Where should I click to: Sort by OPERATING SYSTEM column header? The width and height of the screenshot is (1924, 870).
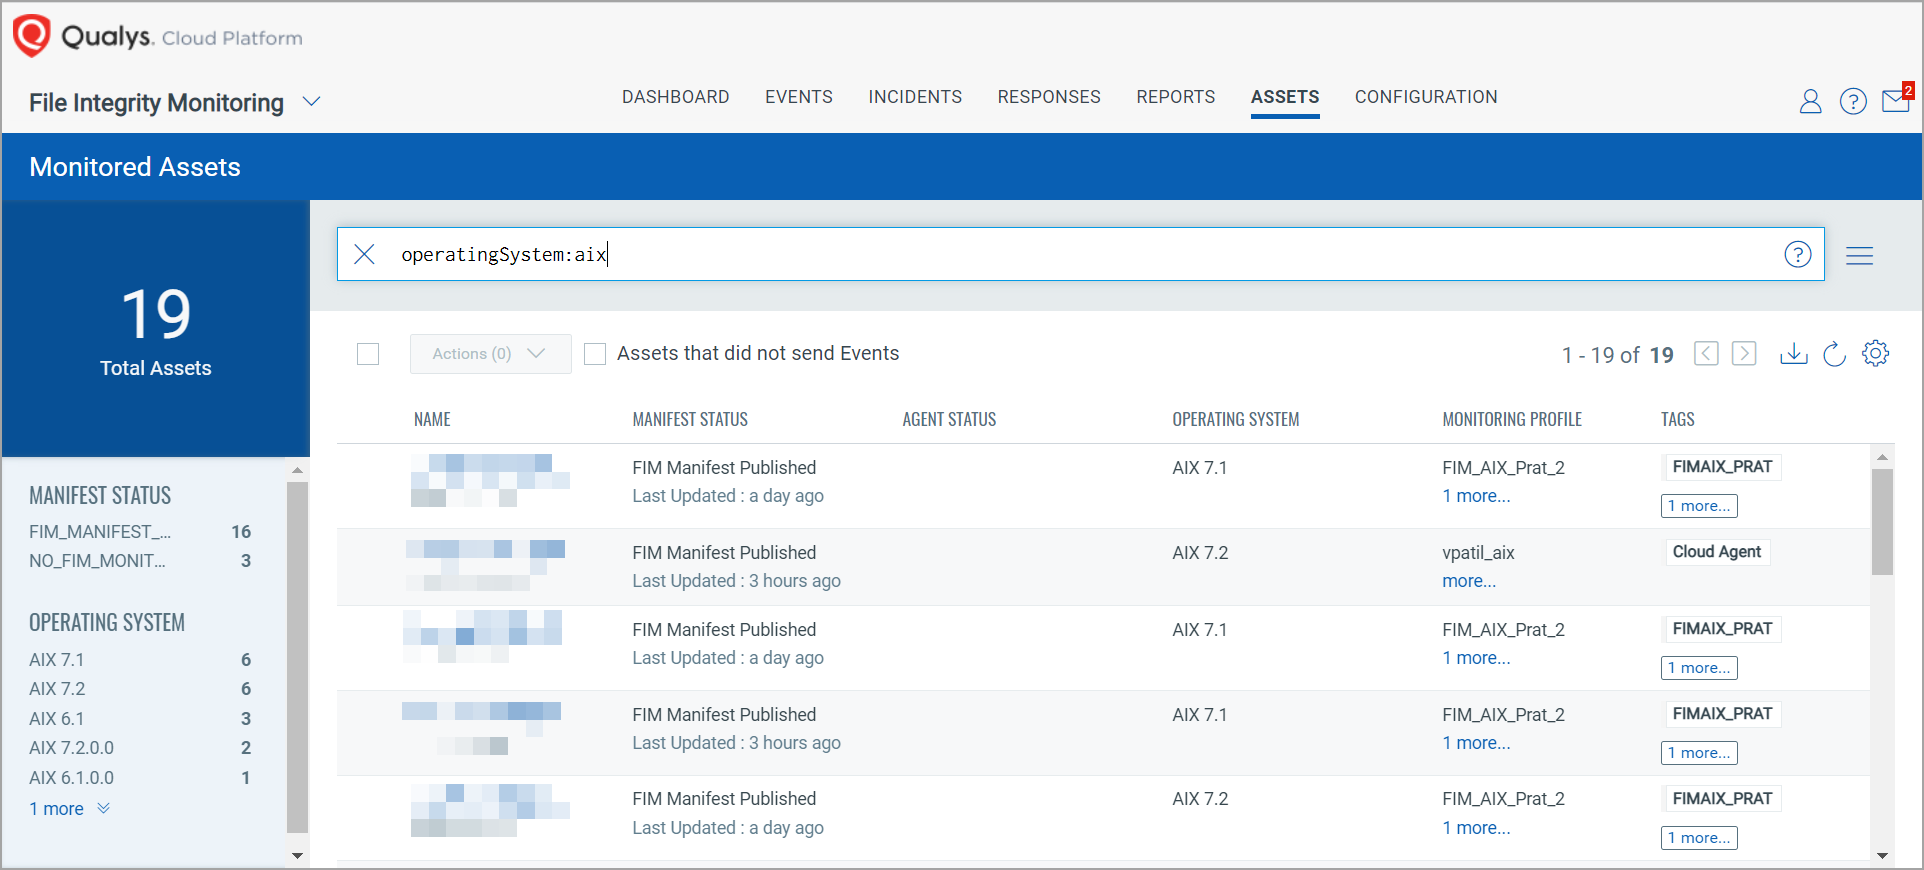[1236, 420]
